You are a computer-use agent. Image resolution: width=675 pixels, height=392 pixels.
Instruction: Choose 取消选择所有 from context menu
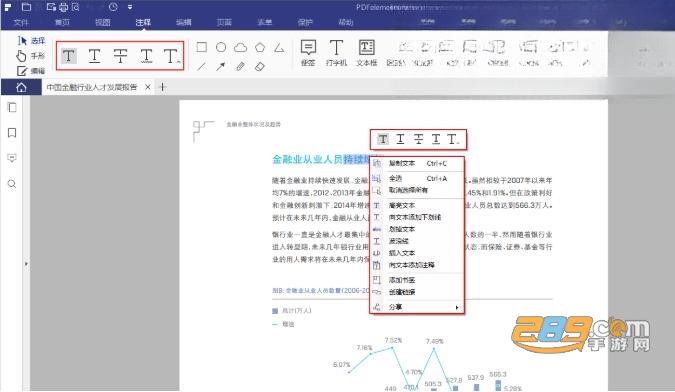418,190
